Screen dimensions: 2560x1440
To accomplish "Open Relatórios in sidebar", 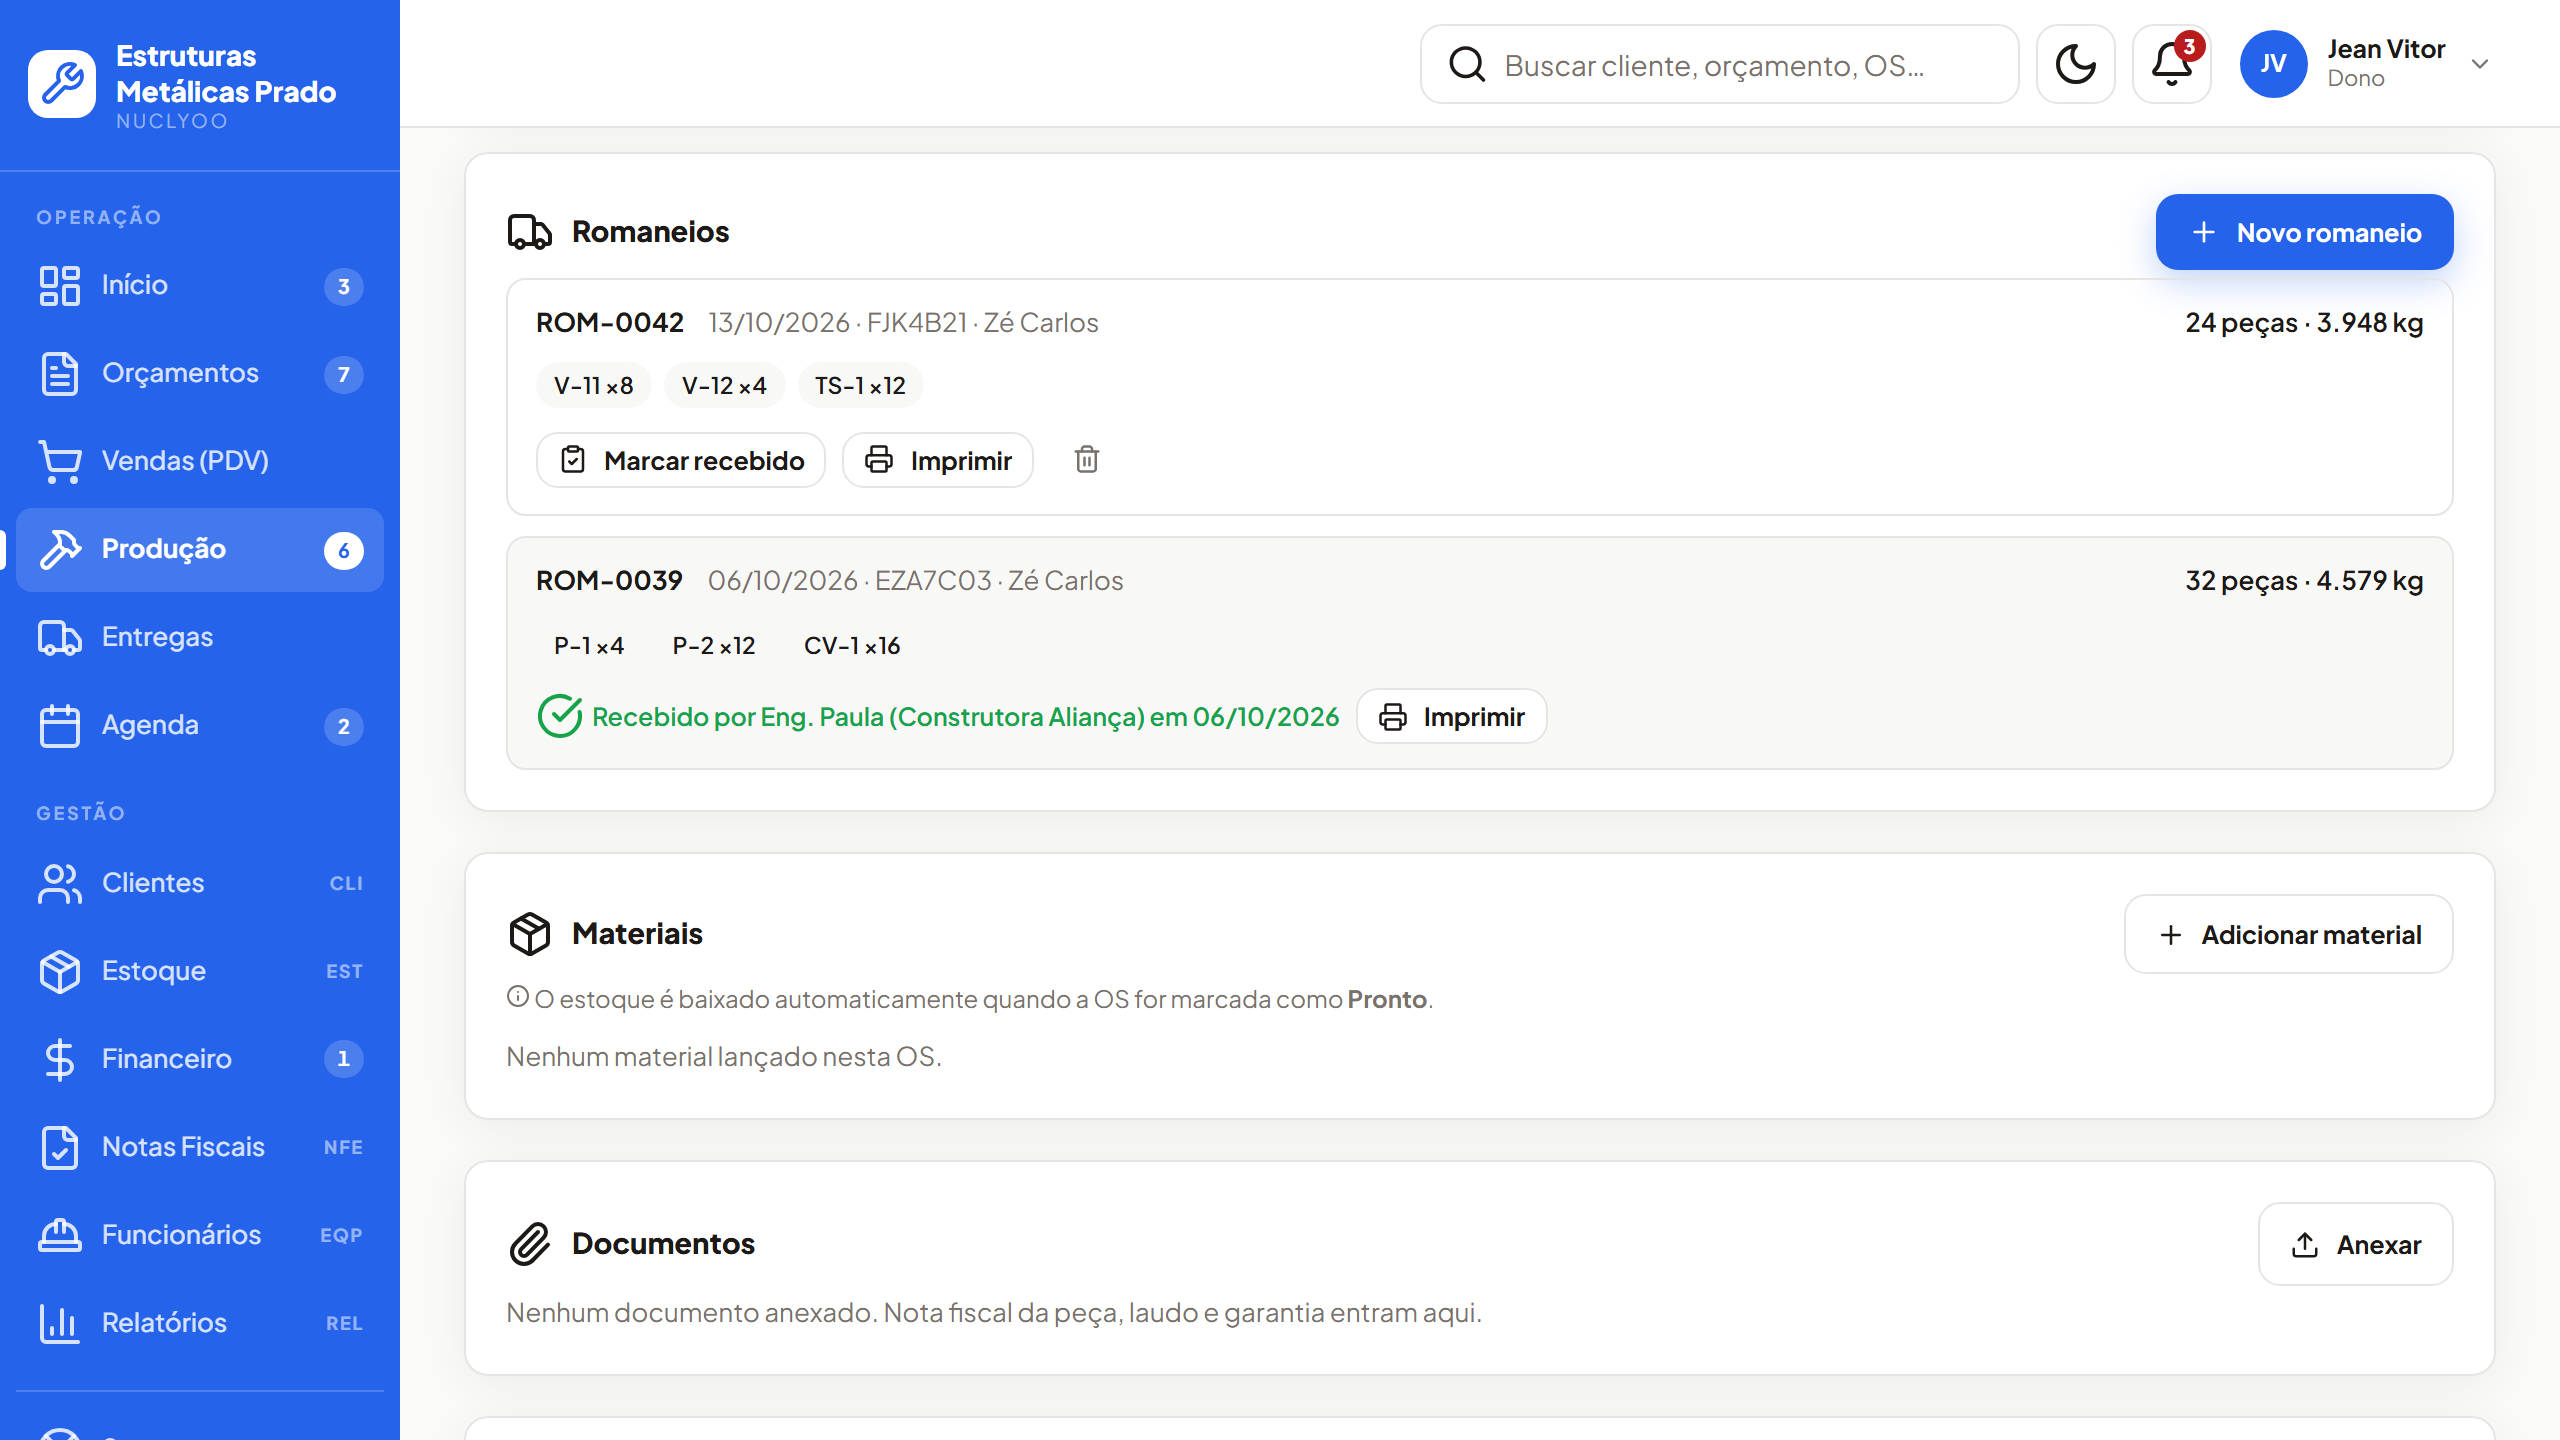I will pos(200,1323).
